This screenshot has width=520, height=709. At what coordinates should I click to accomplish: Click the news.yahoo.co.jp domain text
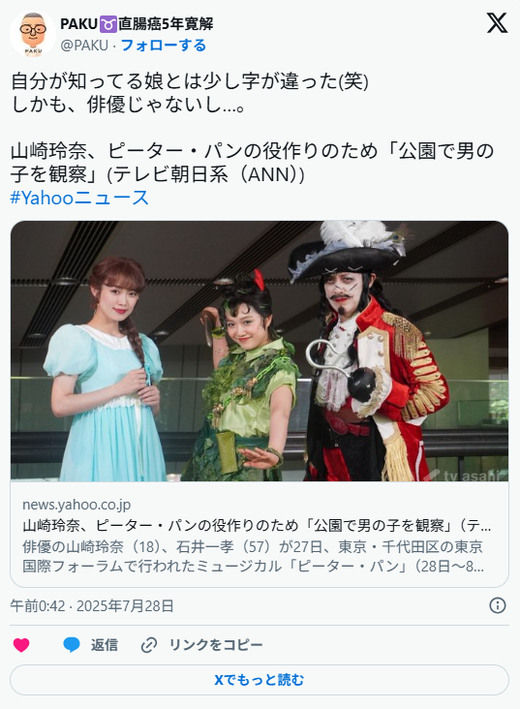coord(76,504)
